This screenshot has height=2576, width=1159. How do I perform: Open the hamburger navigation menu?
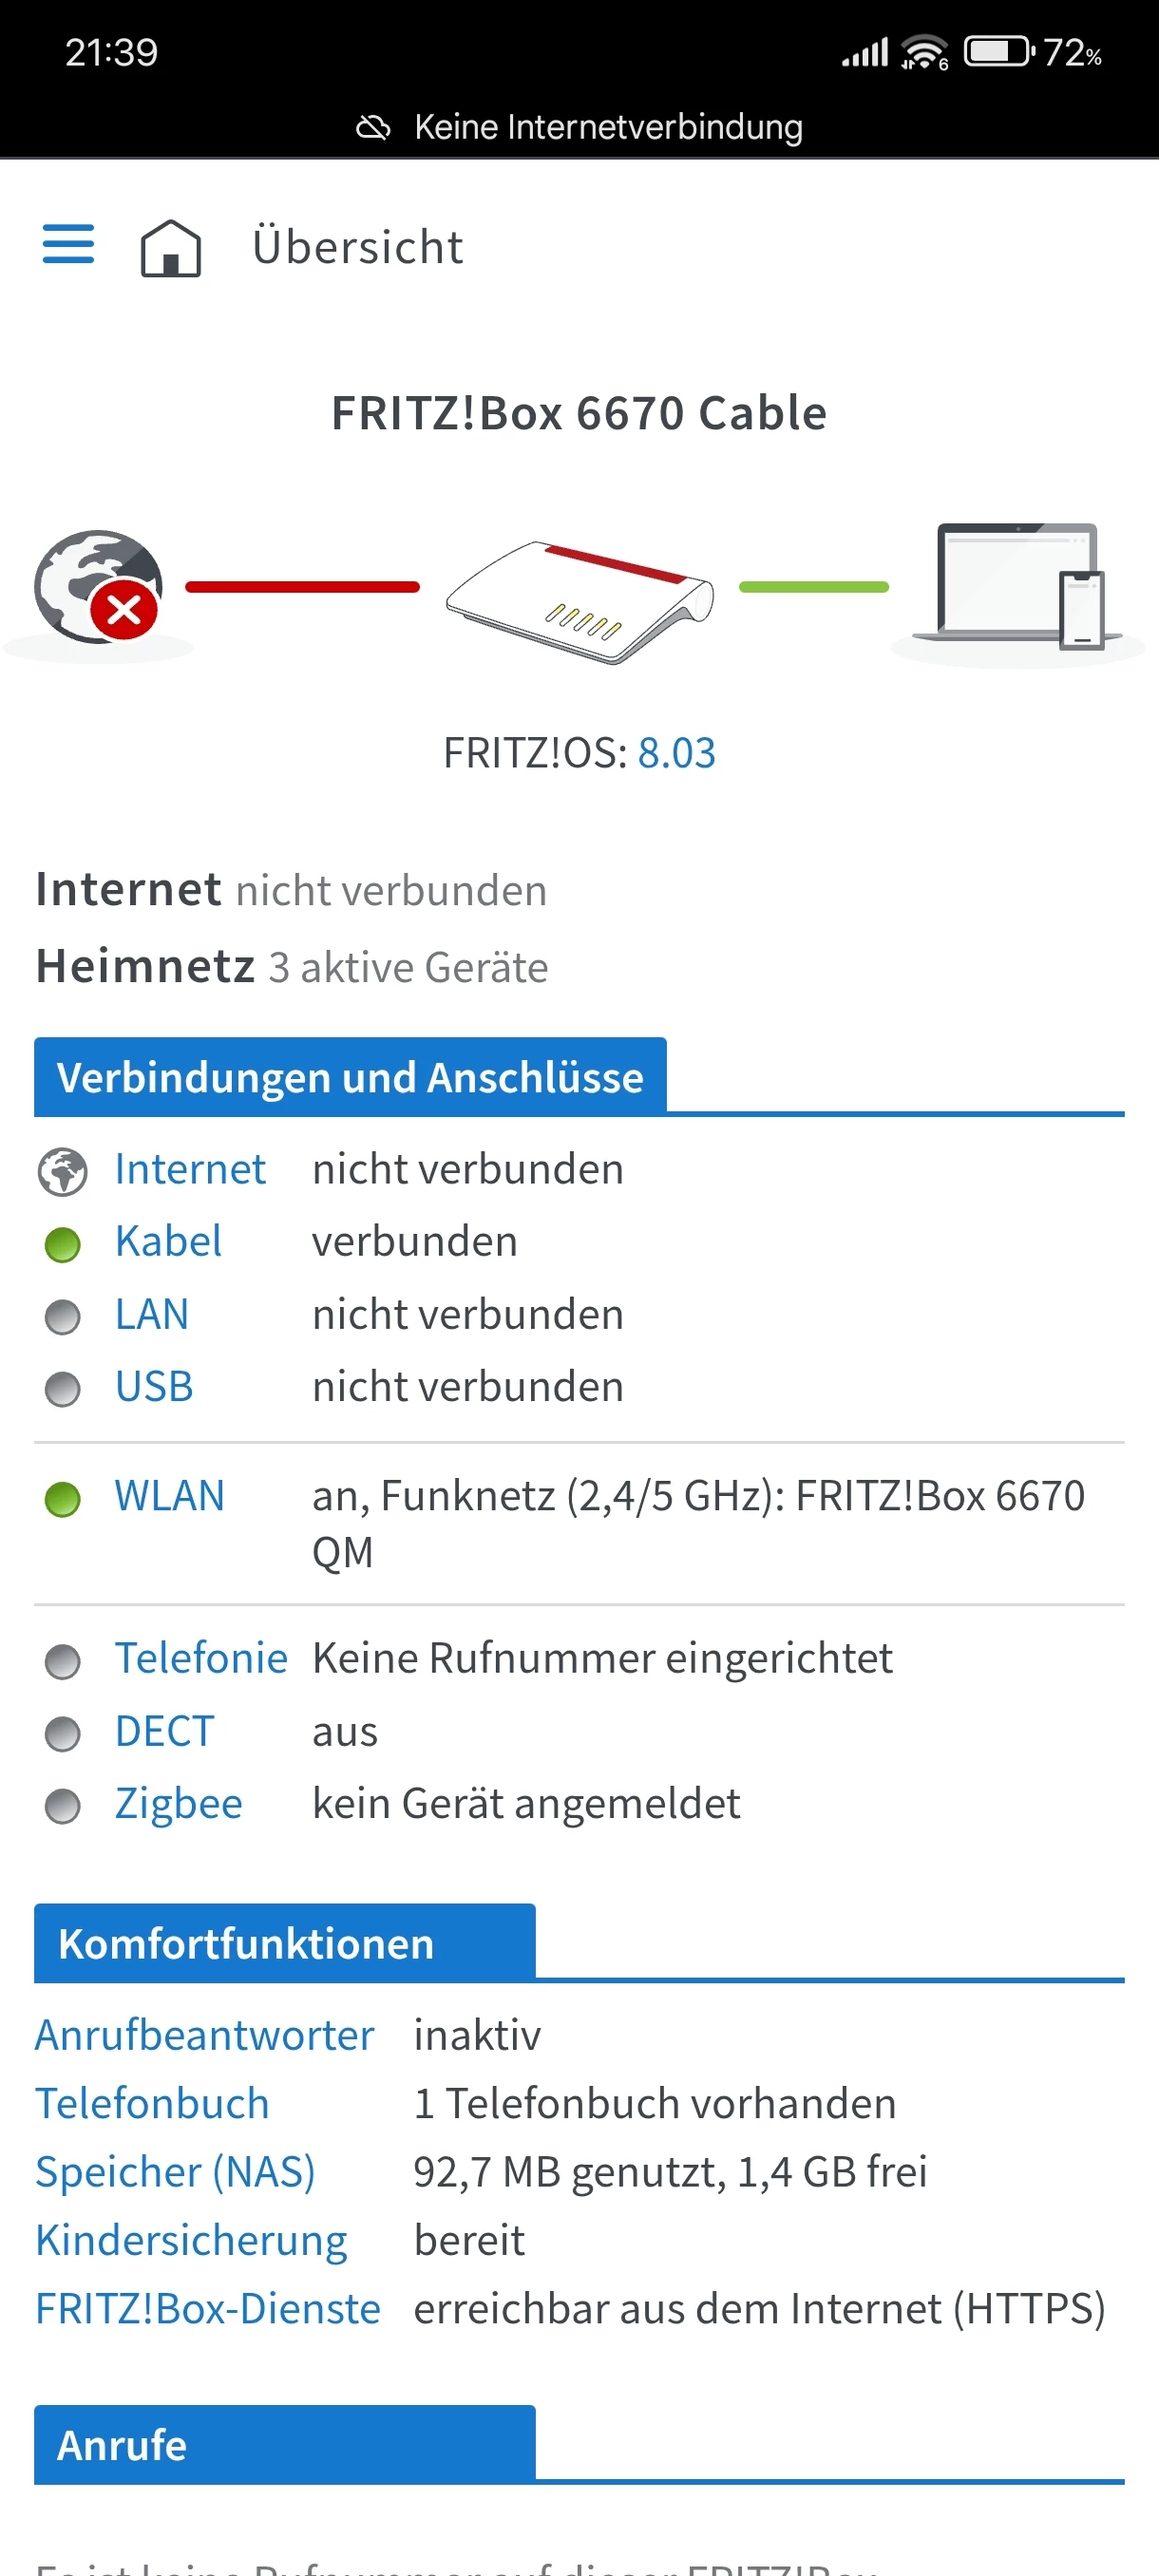(68, 245)
